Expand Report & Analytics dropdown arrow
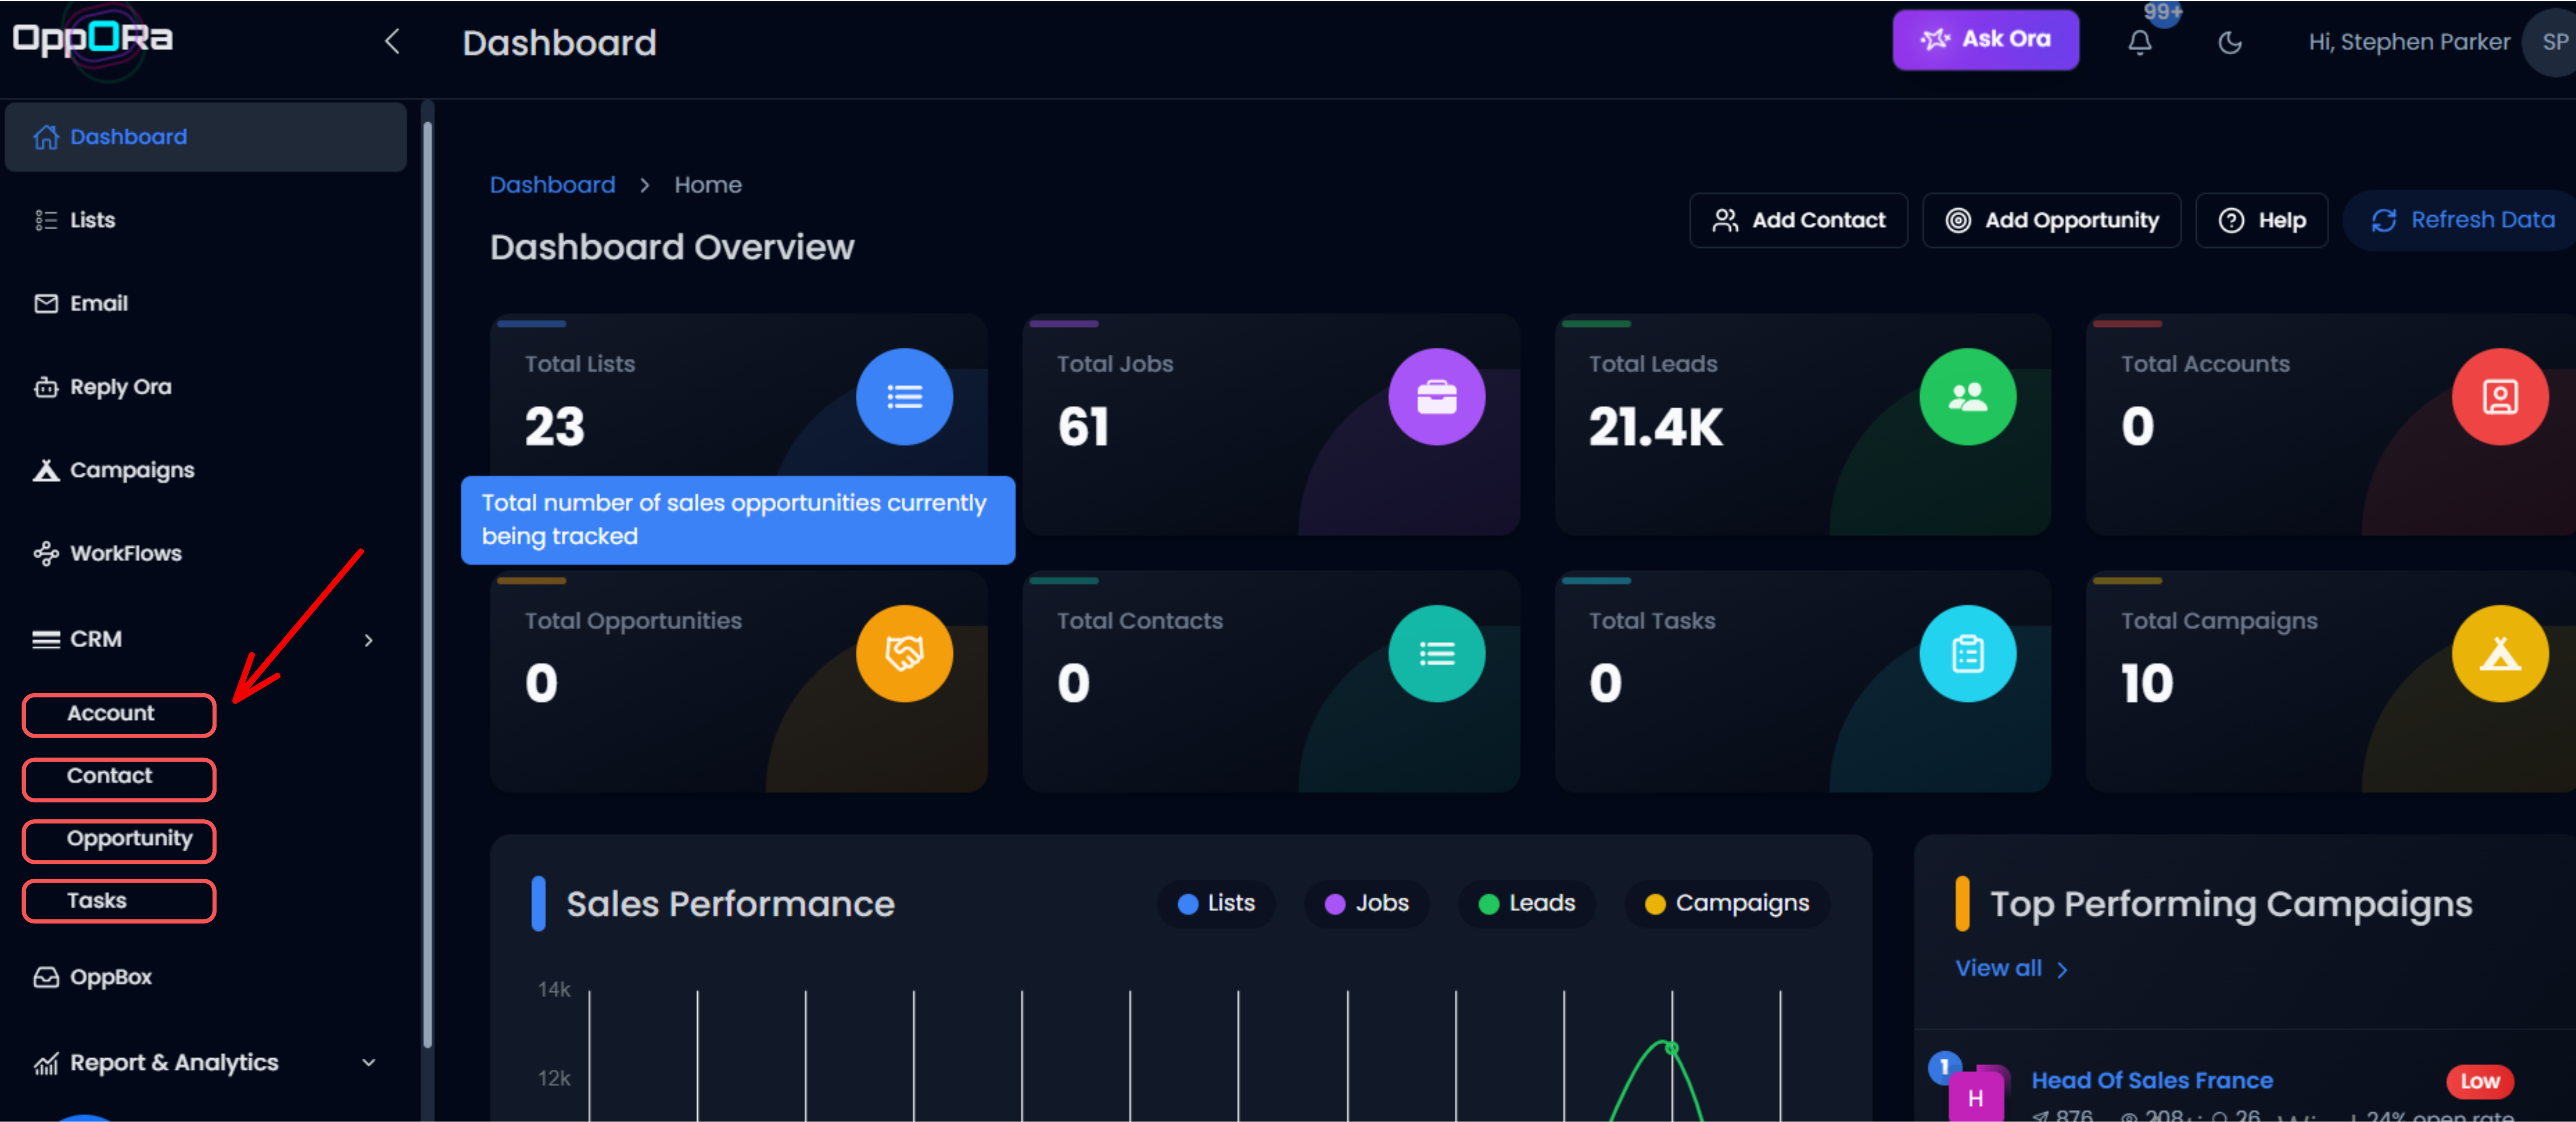2576x1122 pixels. point(369,1063)
